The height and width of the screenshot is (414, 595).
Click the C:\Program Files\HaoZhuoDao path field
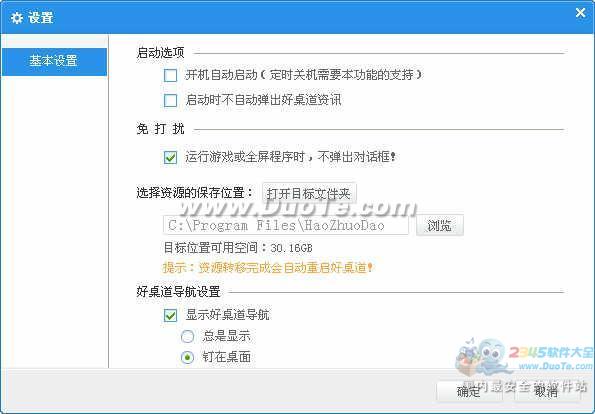[x=286, y=225]
